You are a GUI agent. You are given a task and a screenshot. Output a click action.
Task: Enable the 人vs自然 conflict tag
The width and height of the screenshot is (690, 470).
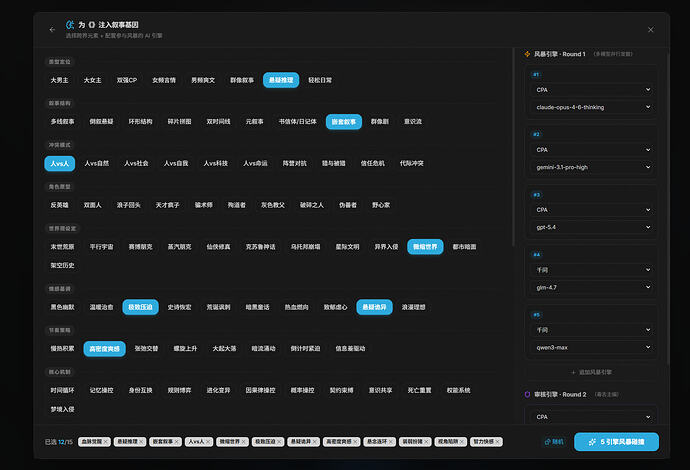pyautogui.click(x=97, y=163)
